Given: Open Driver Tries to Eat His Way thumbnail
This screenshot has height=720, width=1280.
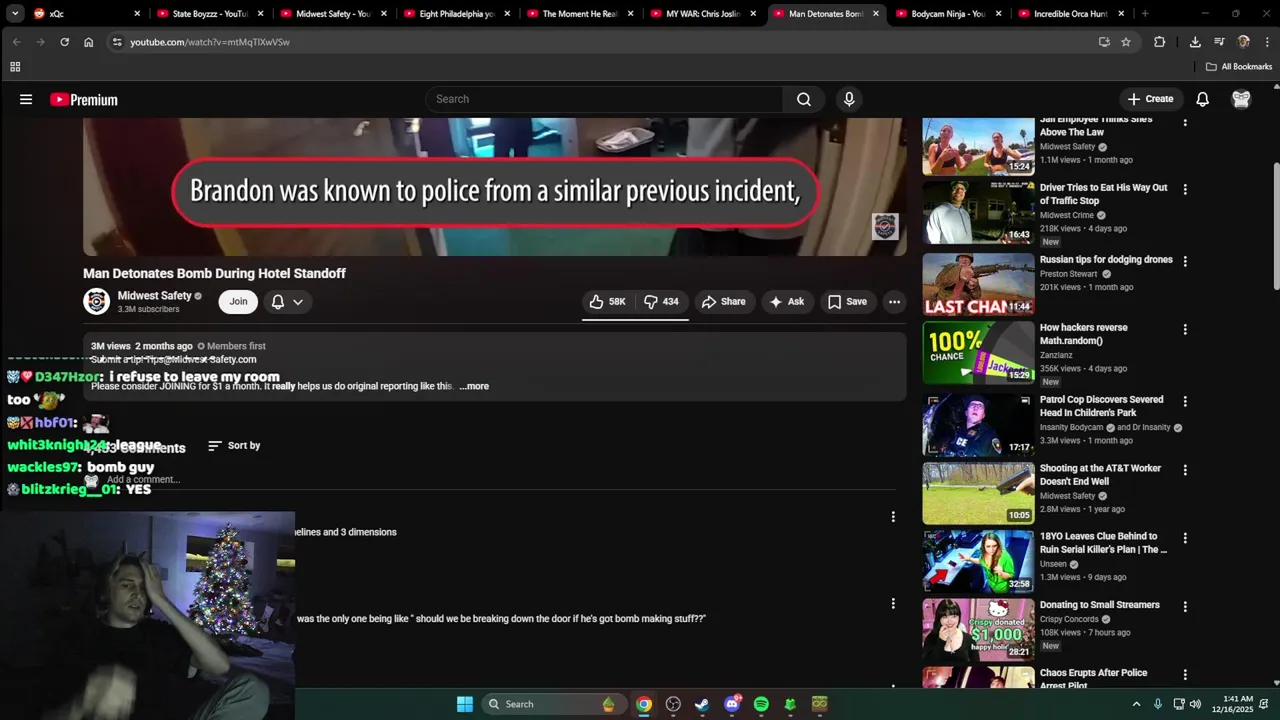Looking at the screenshot, I should coord(978,212).
